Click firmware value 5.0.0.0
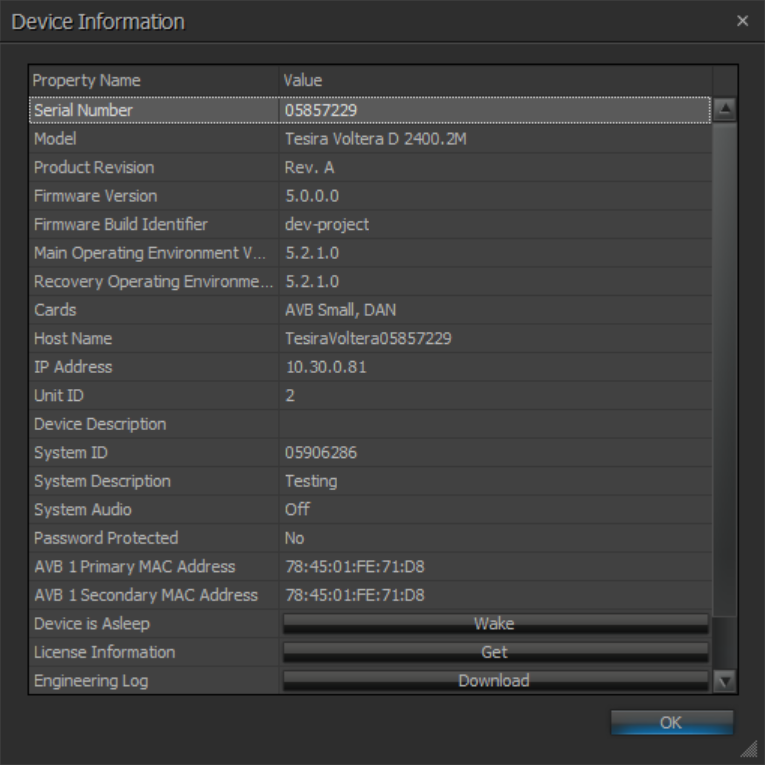 [x=312, y=196]
